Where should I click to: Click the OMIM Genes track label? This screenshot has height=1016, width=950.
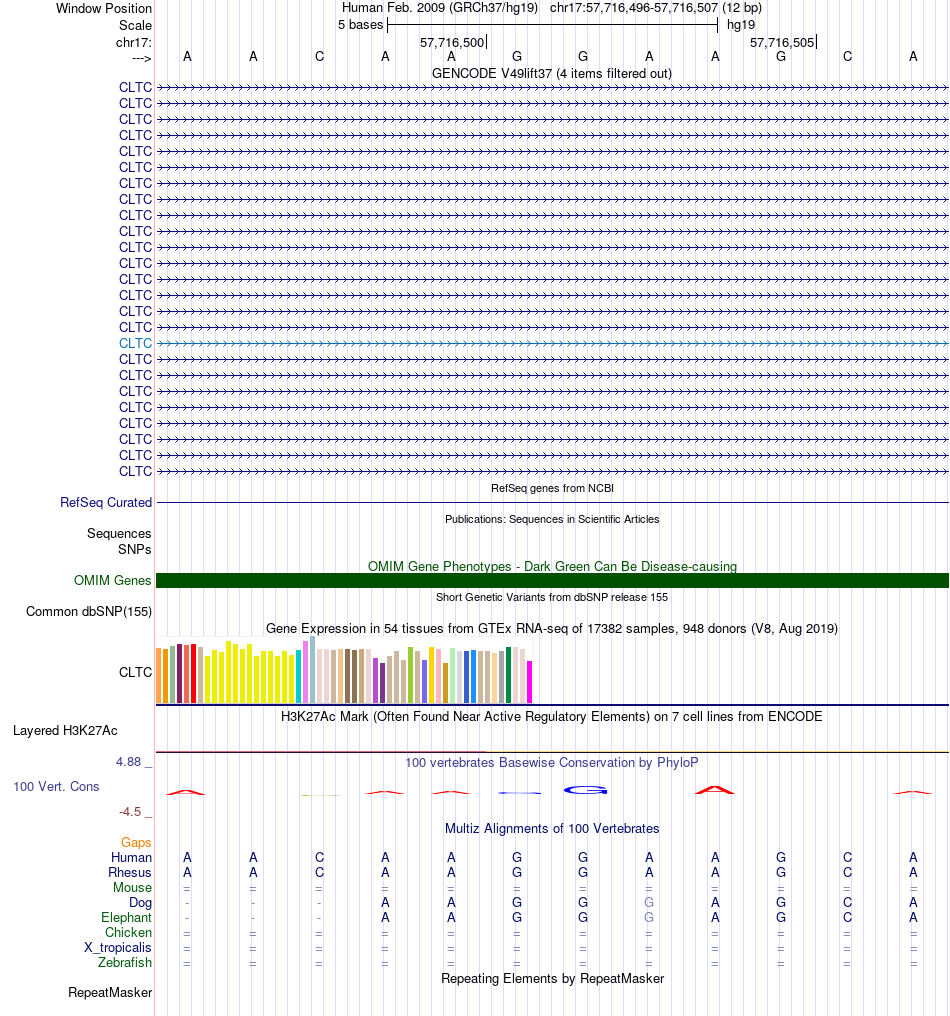(112, 580)
